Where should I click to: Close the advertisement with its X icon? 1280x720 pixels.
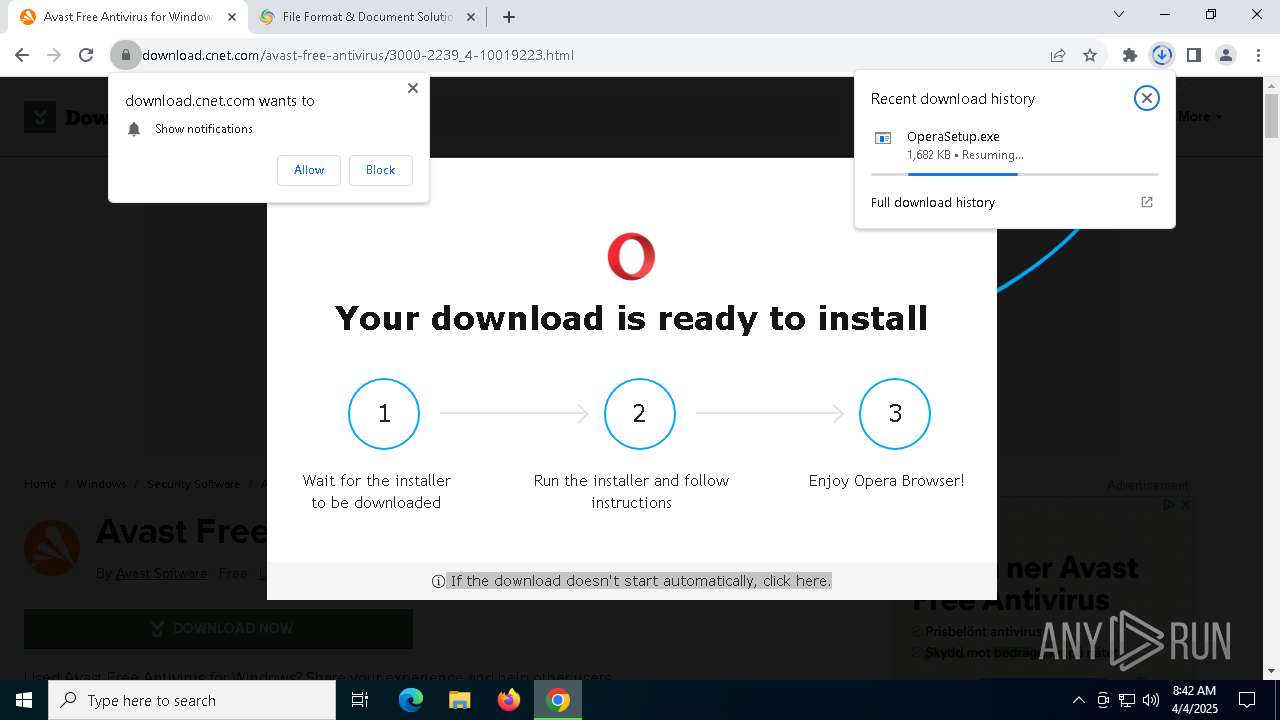[1186, 505]
